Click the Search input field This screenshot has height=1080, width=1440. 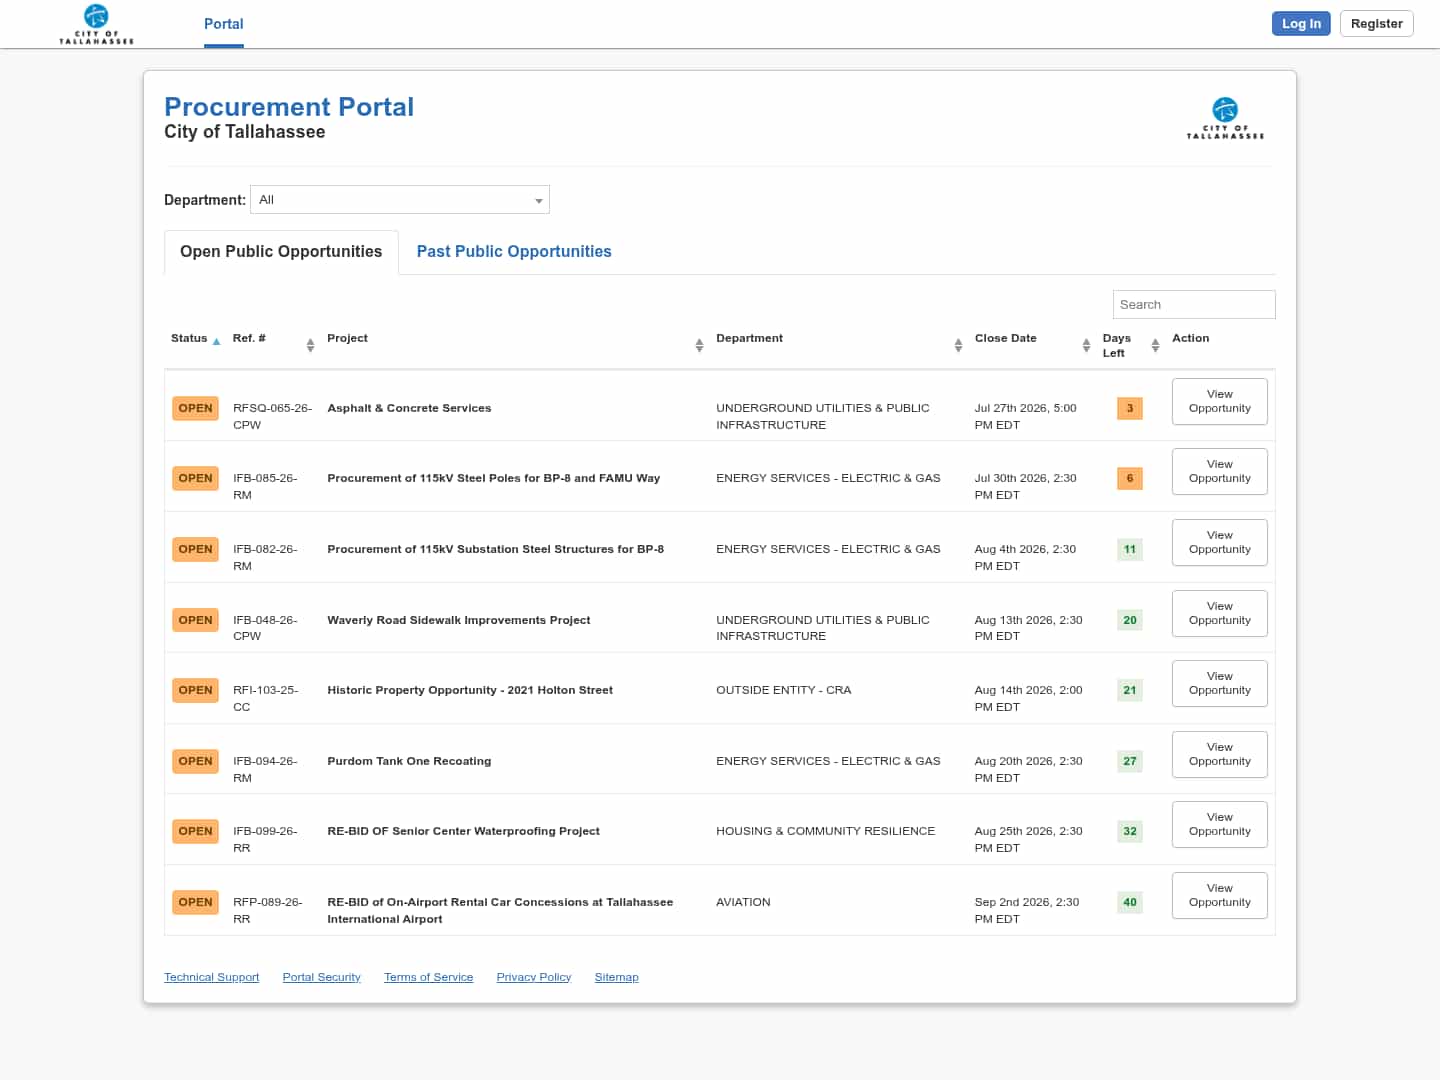click(x=1194, y=305)
